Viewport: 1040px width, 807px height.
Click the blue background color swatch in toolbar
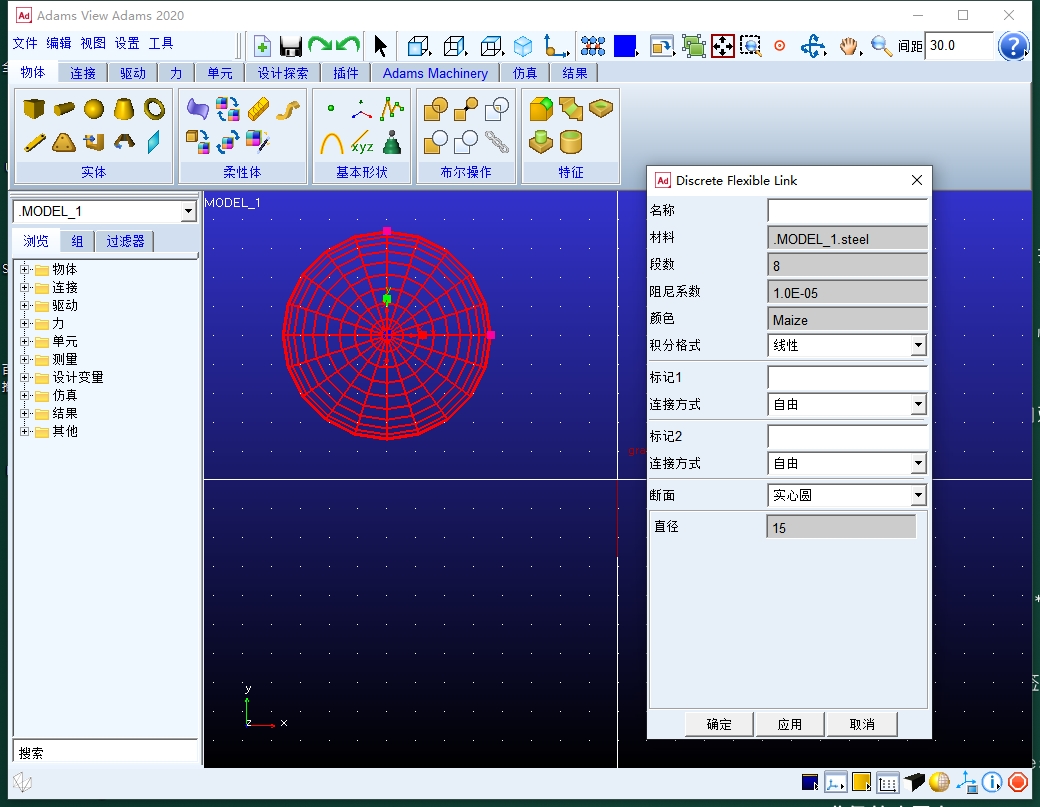(x=625, y=46)
